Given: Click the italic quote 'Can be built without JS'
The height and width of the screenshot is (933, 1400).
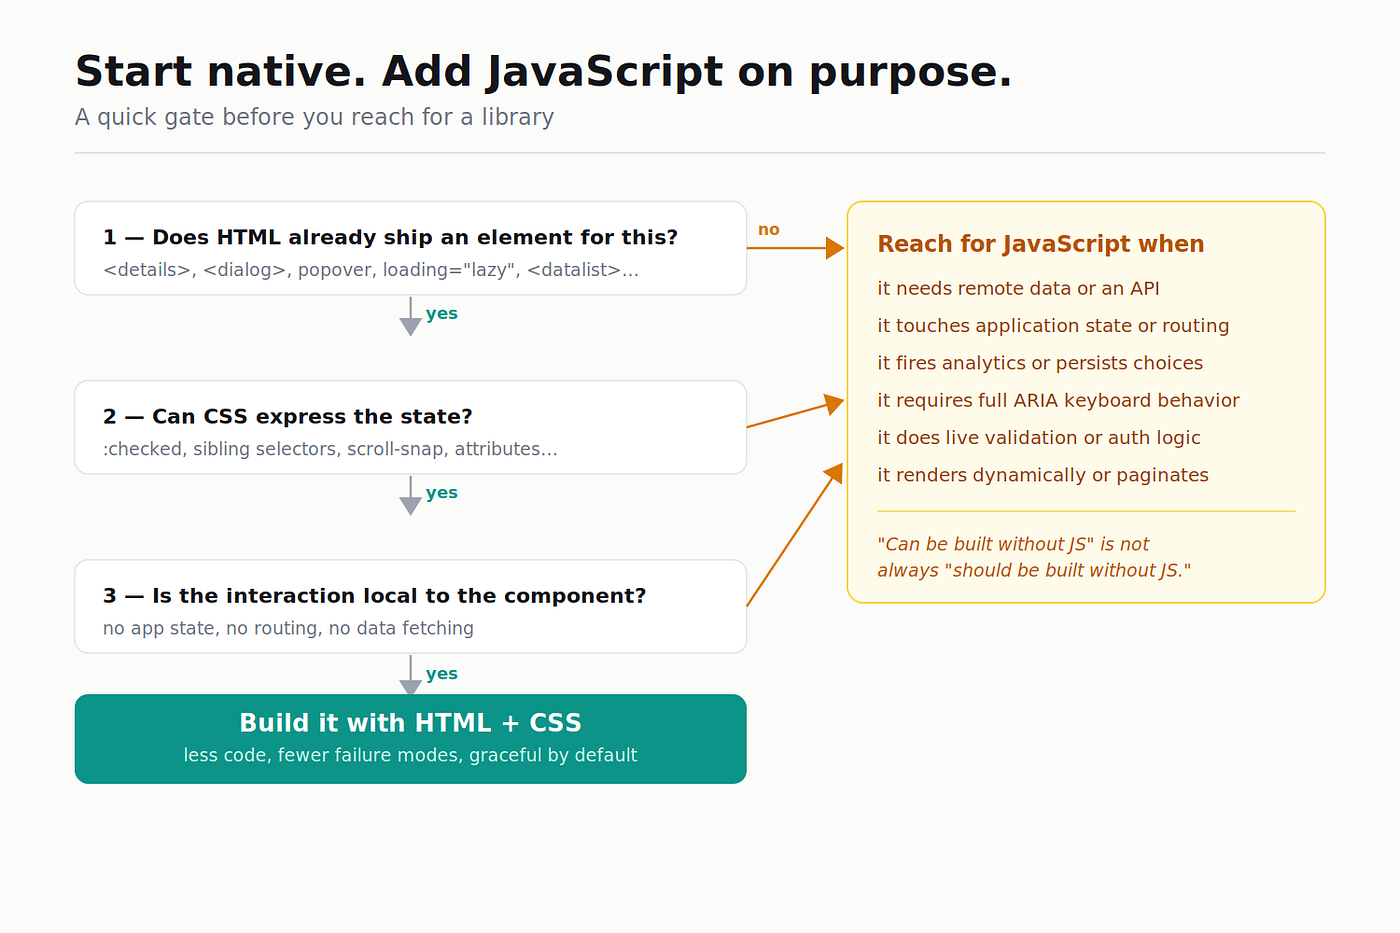Looking at the screenshot, I should tap(1034, 557).
